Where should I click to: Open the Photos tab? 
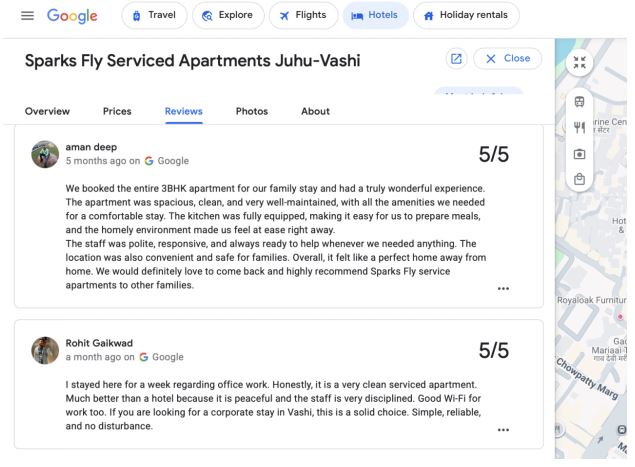(x=251, y=110)
